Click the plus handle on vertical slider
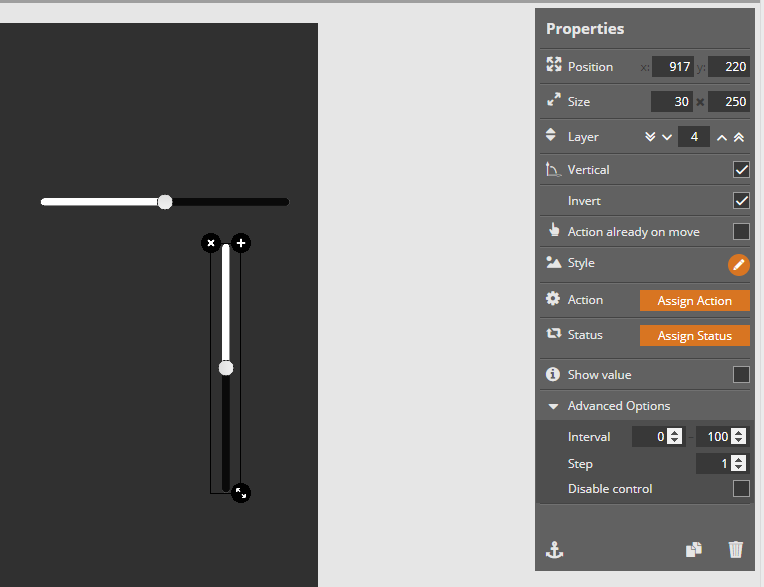This screenshot has height=587, width=764. click(x=241, y=243)
